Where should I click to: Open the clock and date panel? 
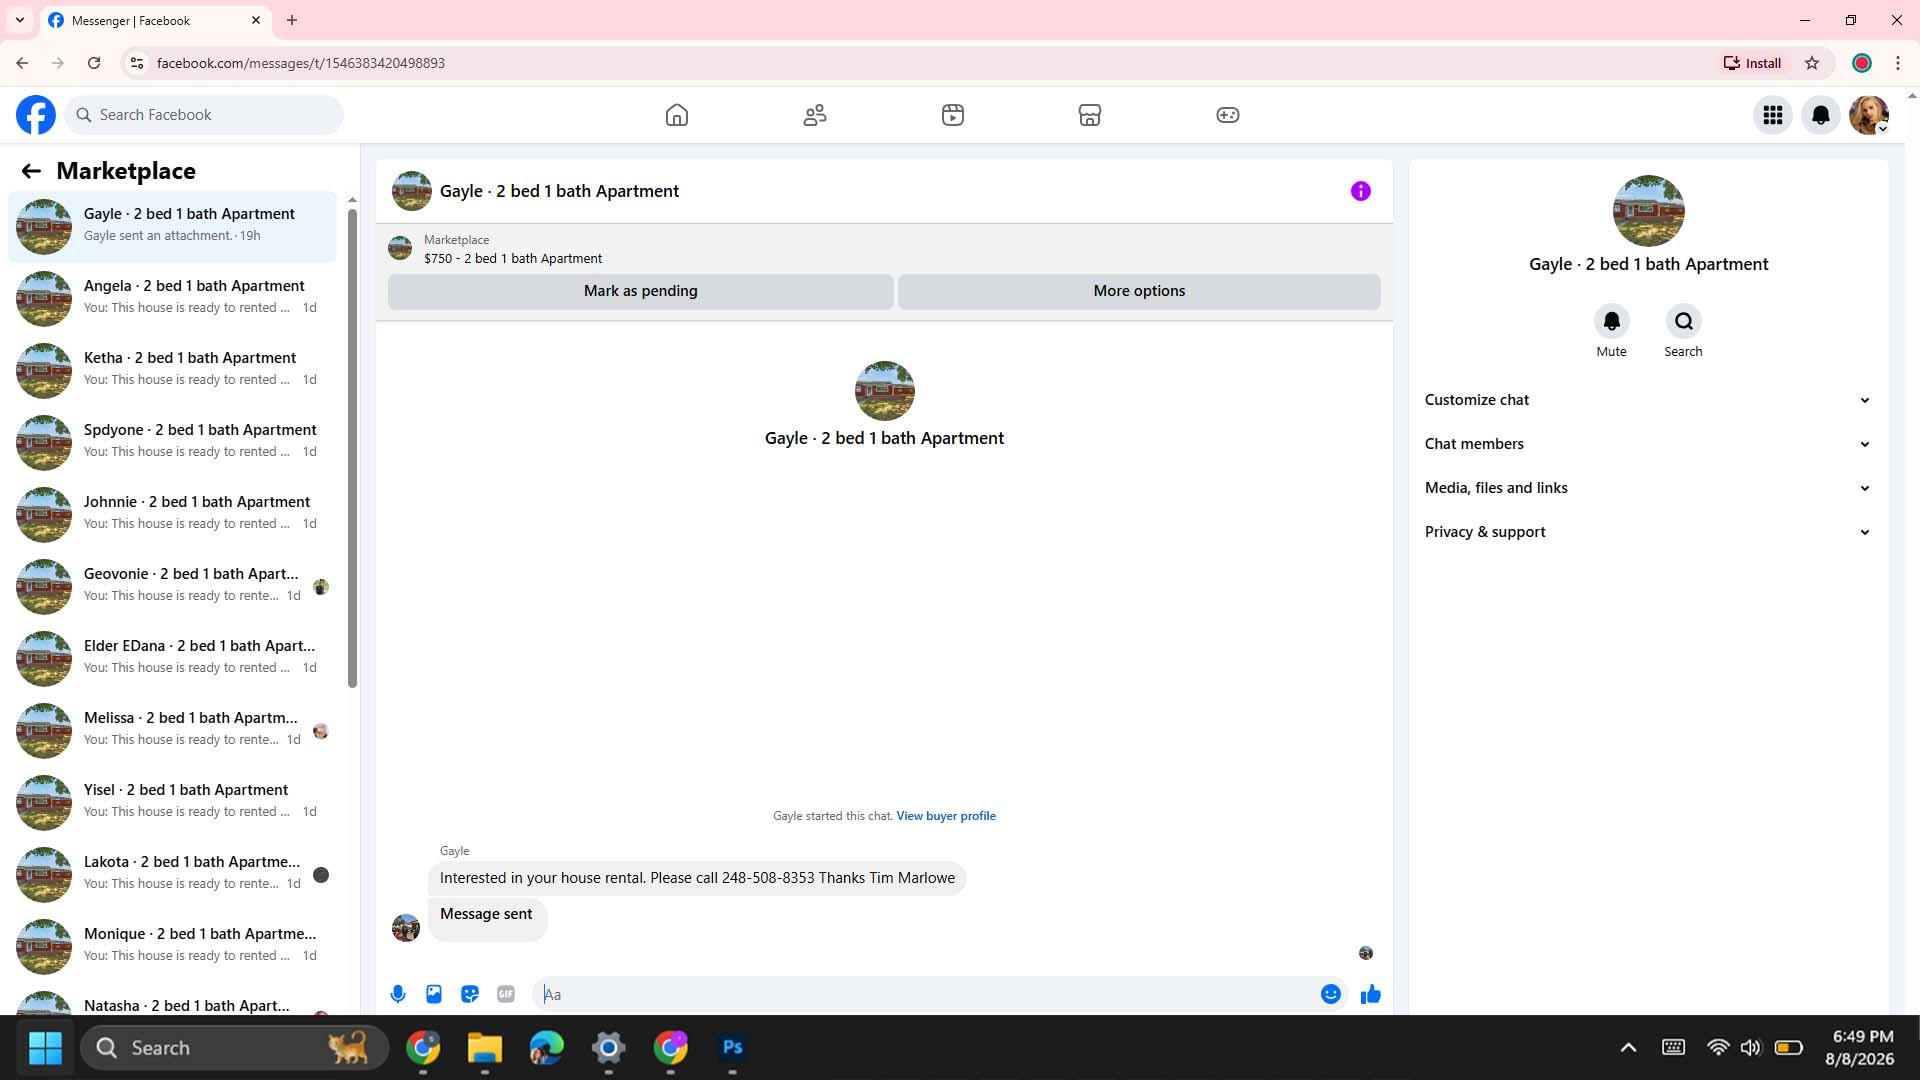coord(1861,1048)
